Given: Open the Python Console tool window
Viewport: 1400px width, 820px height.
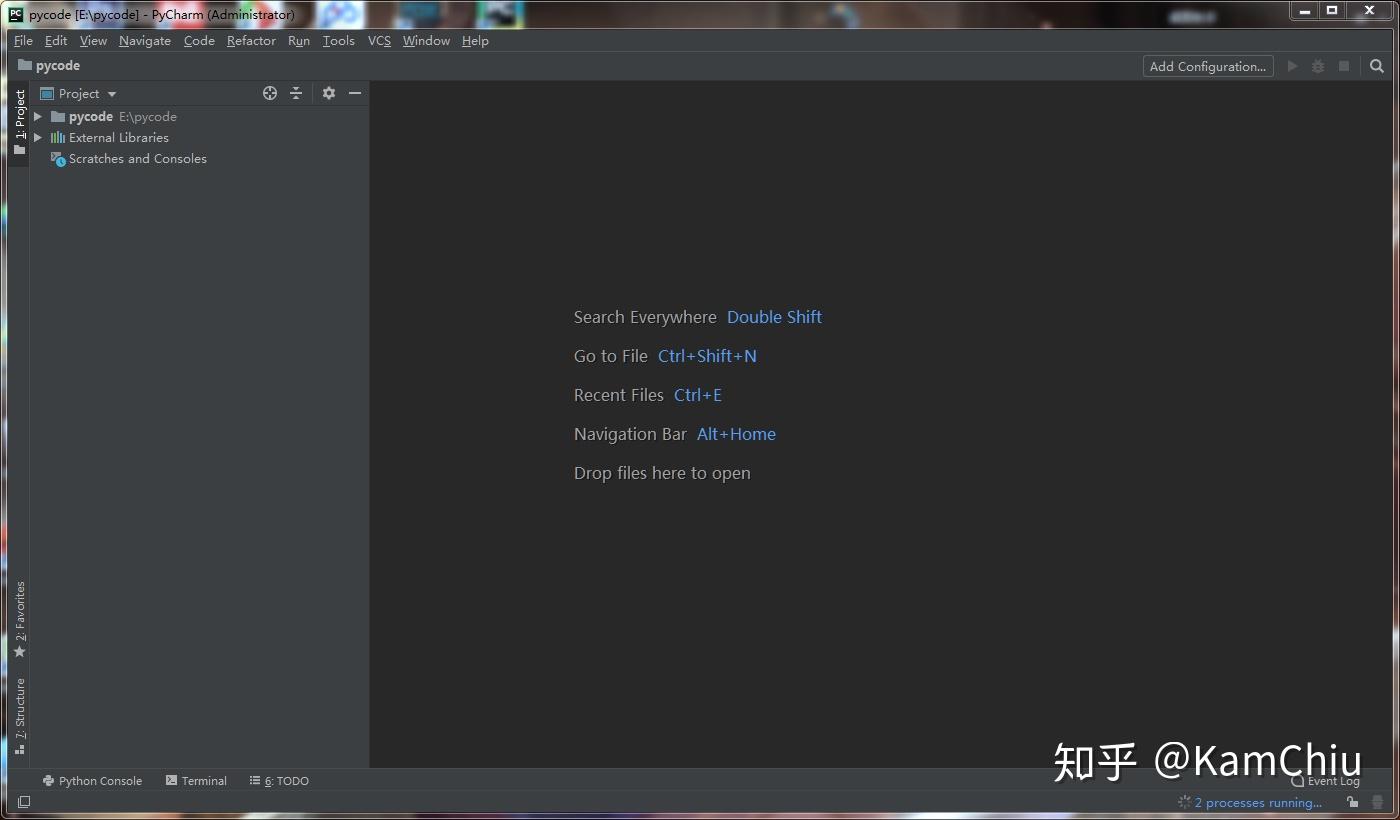Looking at the screenshot, I should tap(91, 780).
